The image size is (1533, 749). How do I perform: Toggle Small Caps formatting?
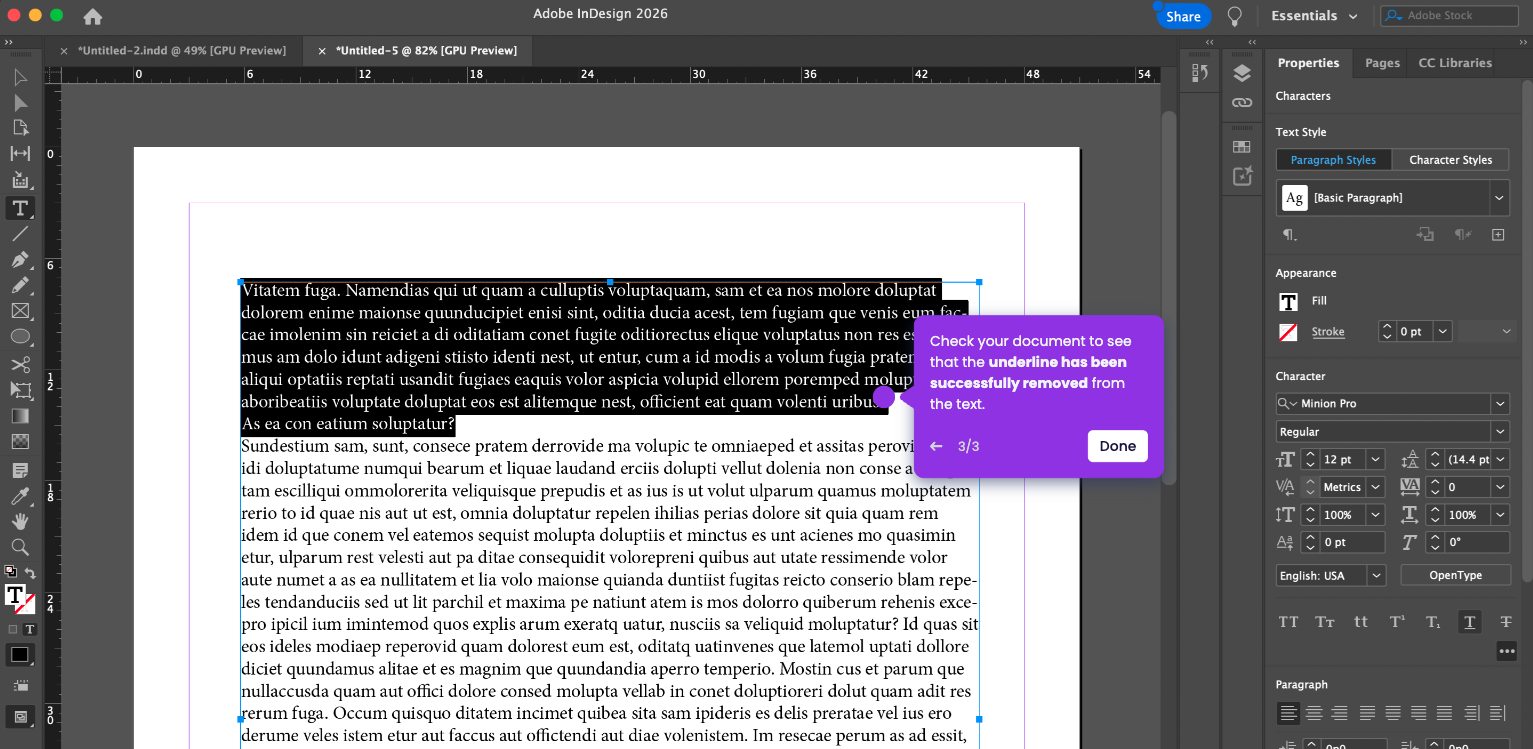(1325, 622)
